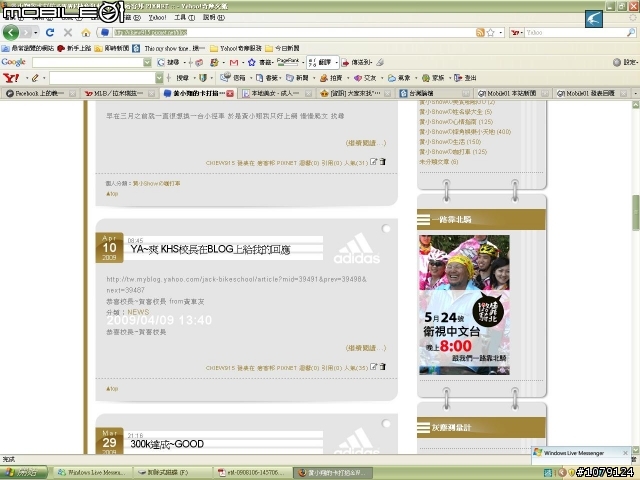Viewport: 640px width, 480px height.
Task: Expand the Yahoo toolbar search box dropdown
Action: 159,78
